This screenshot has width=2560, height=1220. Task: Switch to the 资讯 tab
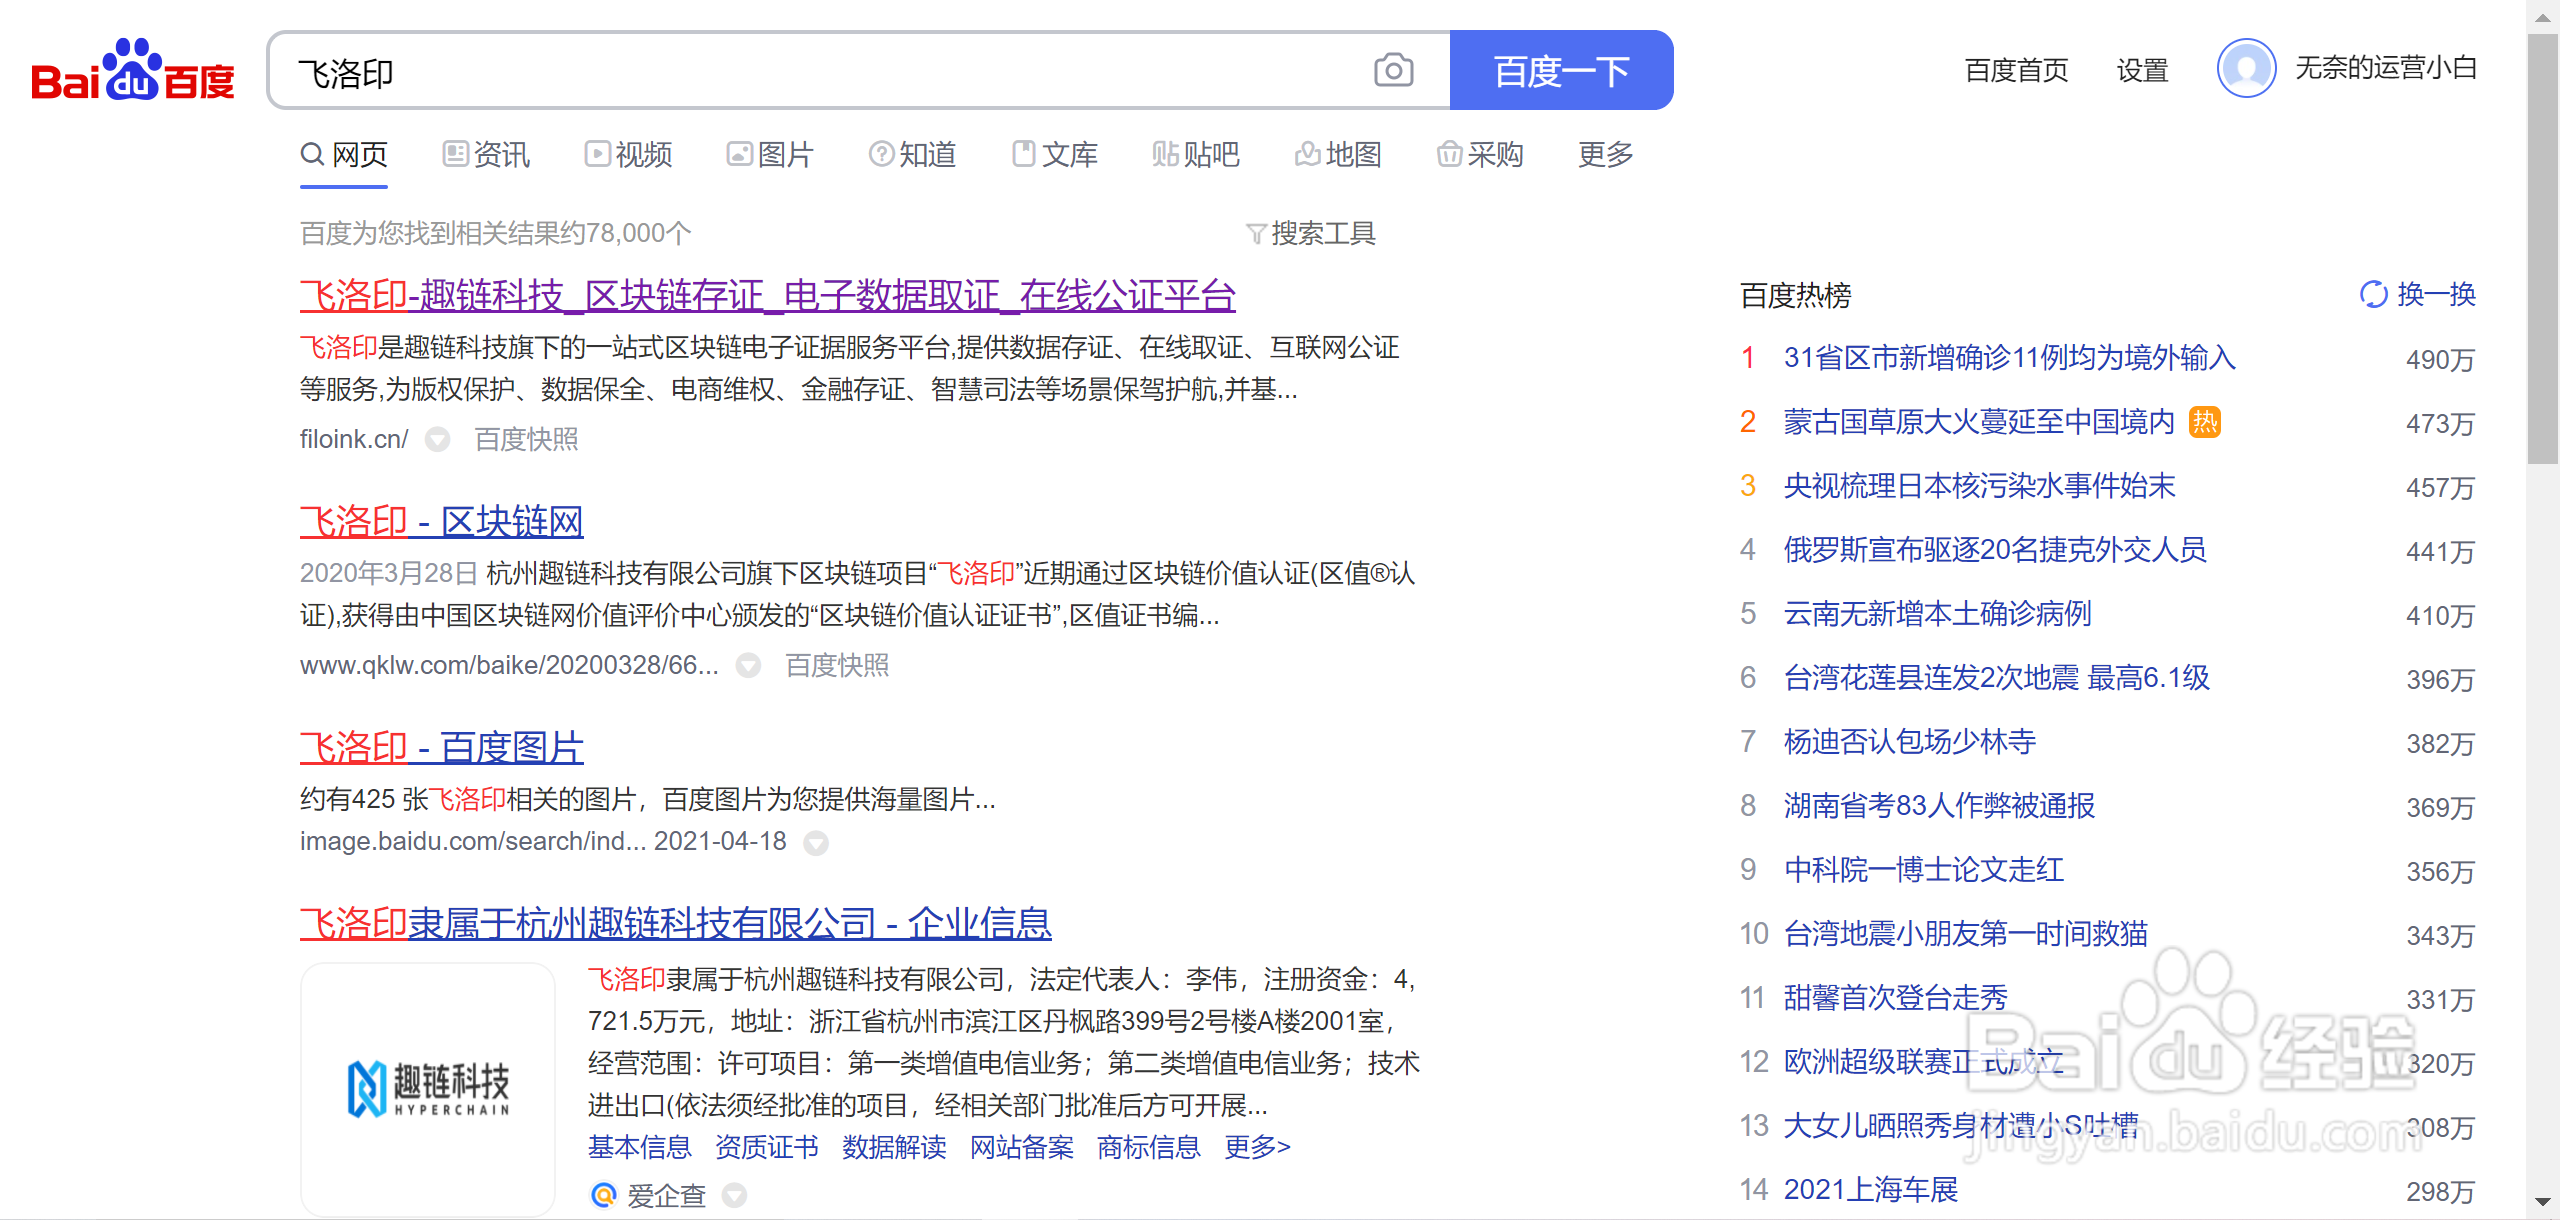pyautogui.click(x=486, y=155)
